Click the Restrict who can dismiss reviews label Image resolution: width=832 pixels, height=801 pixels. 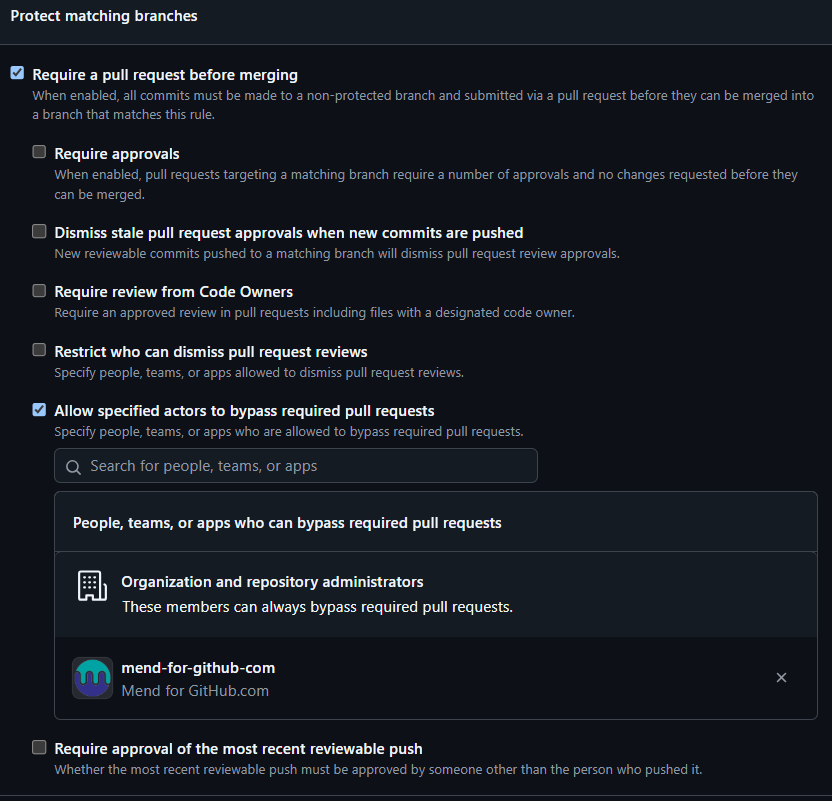coord(210,351)
